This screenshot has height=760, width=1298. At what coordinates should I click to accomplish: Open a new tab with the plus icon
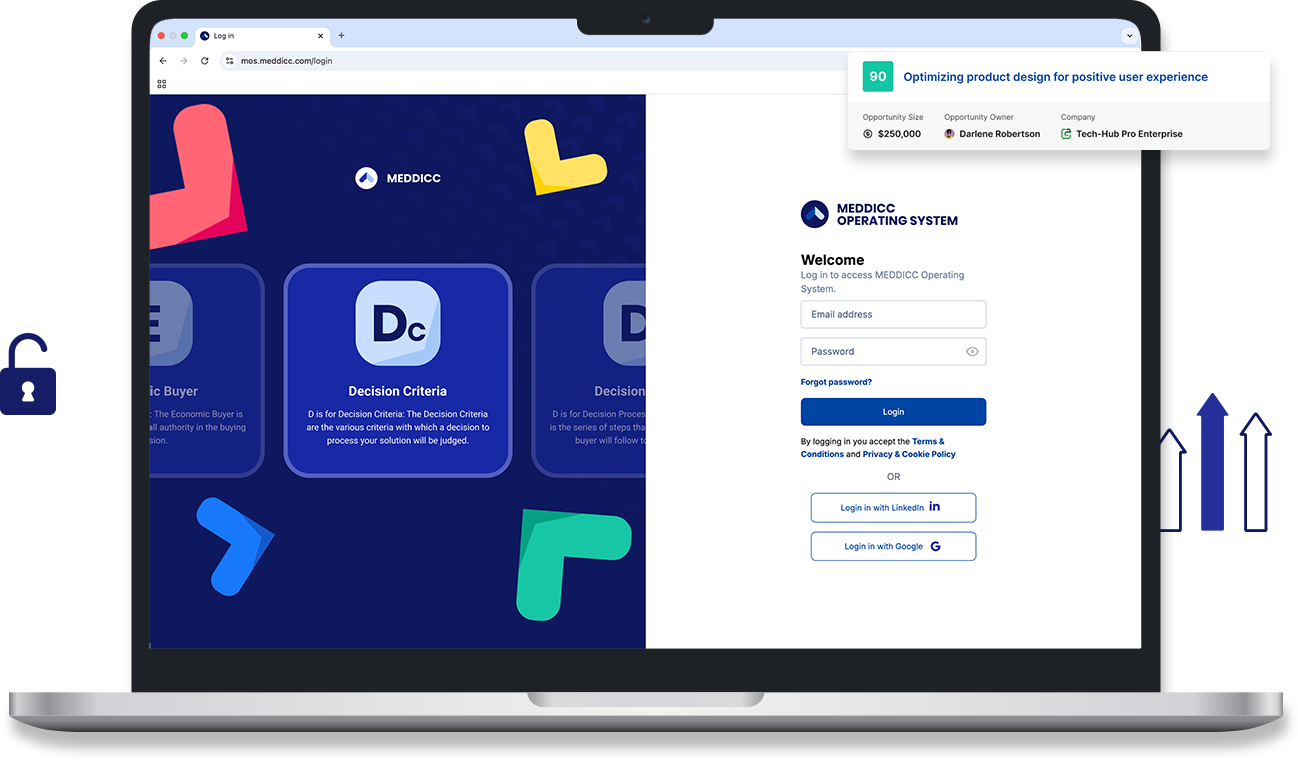[x=341, y=36]
